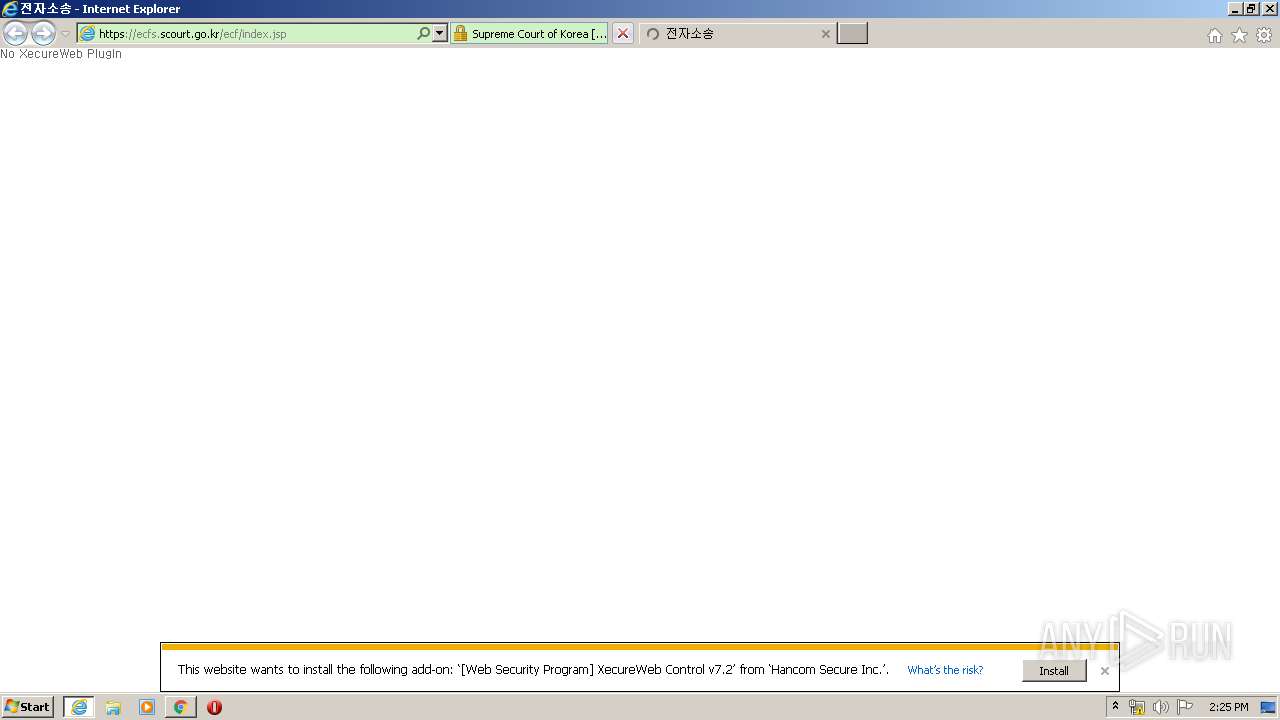Open Windows Explorer folder taskbar icon
Viewport: 1280px width, 720px height.
click(113, 707)
